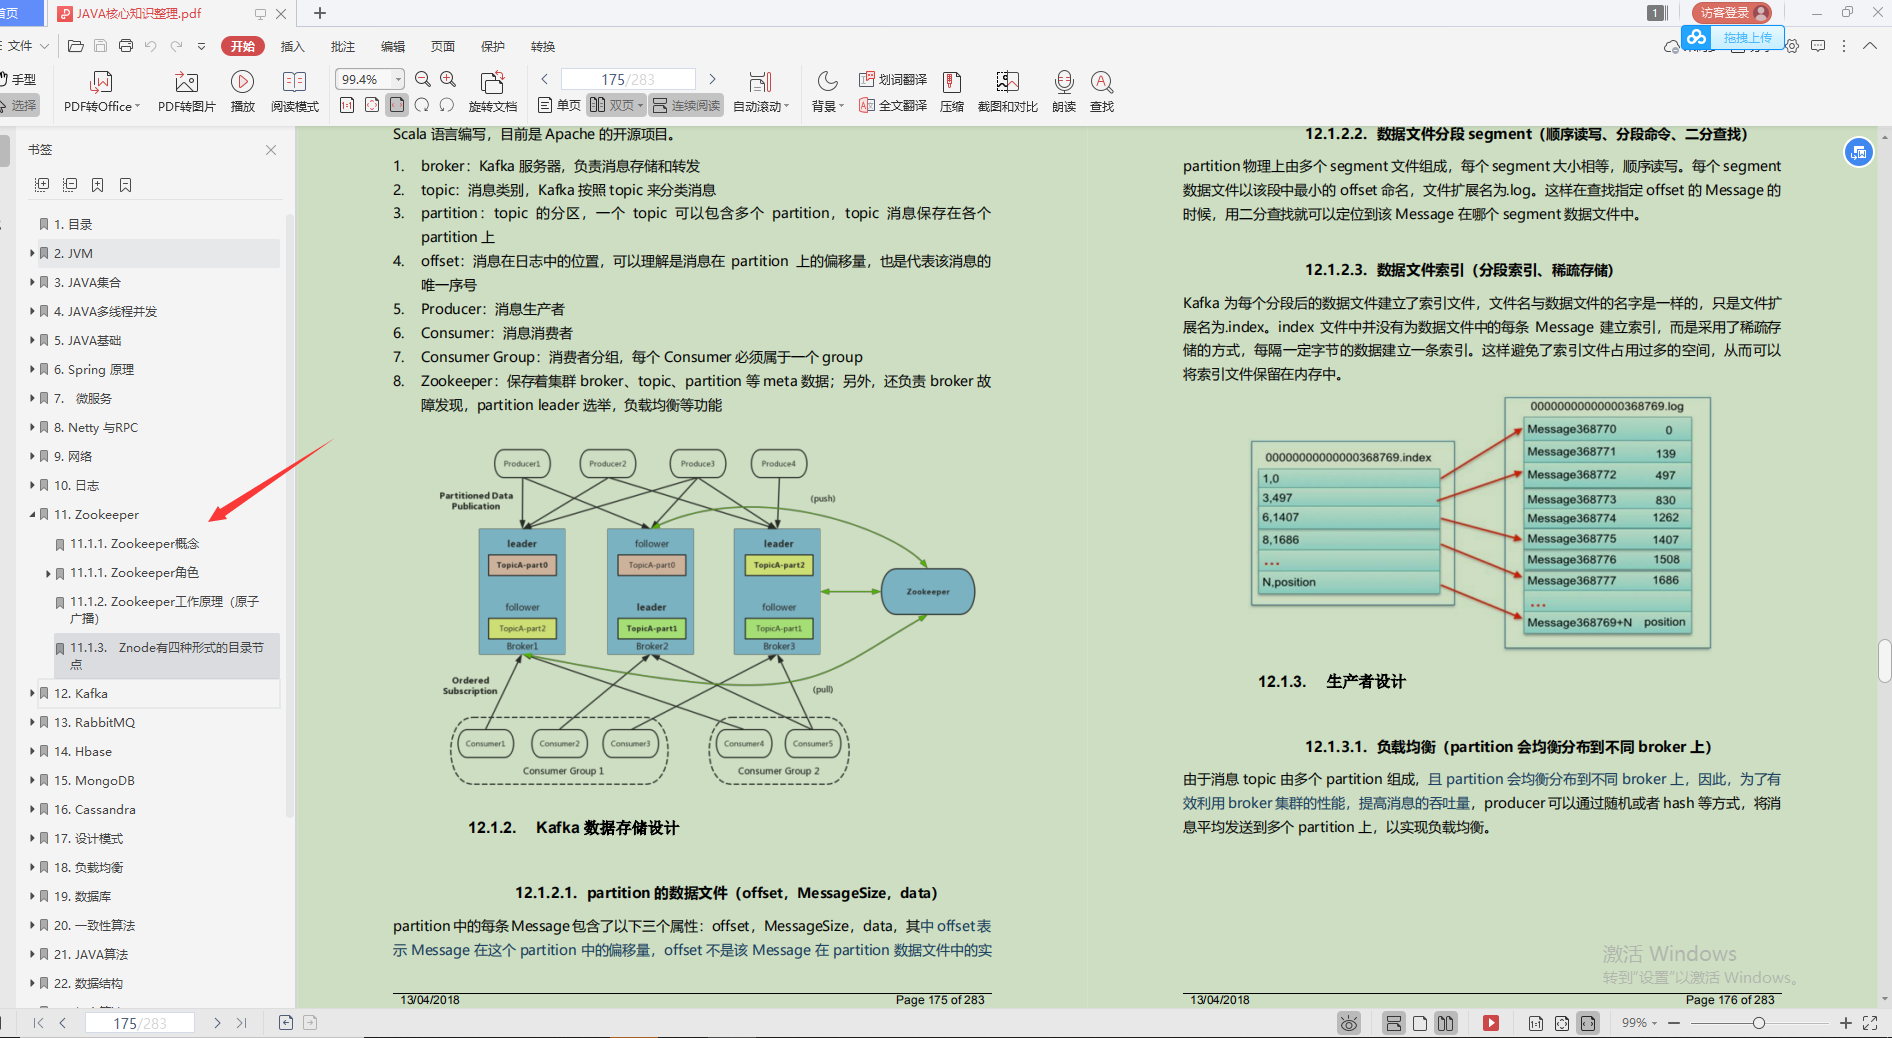Open the compress (压缩) tool
Screen dimensions: 1892x1038
pos(952,91)
